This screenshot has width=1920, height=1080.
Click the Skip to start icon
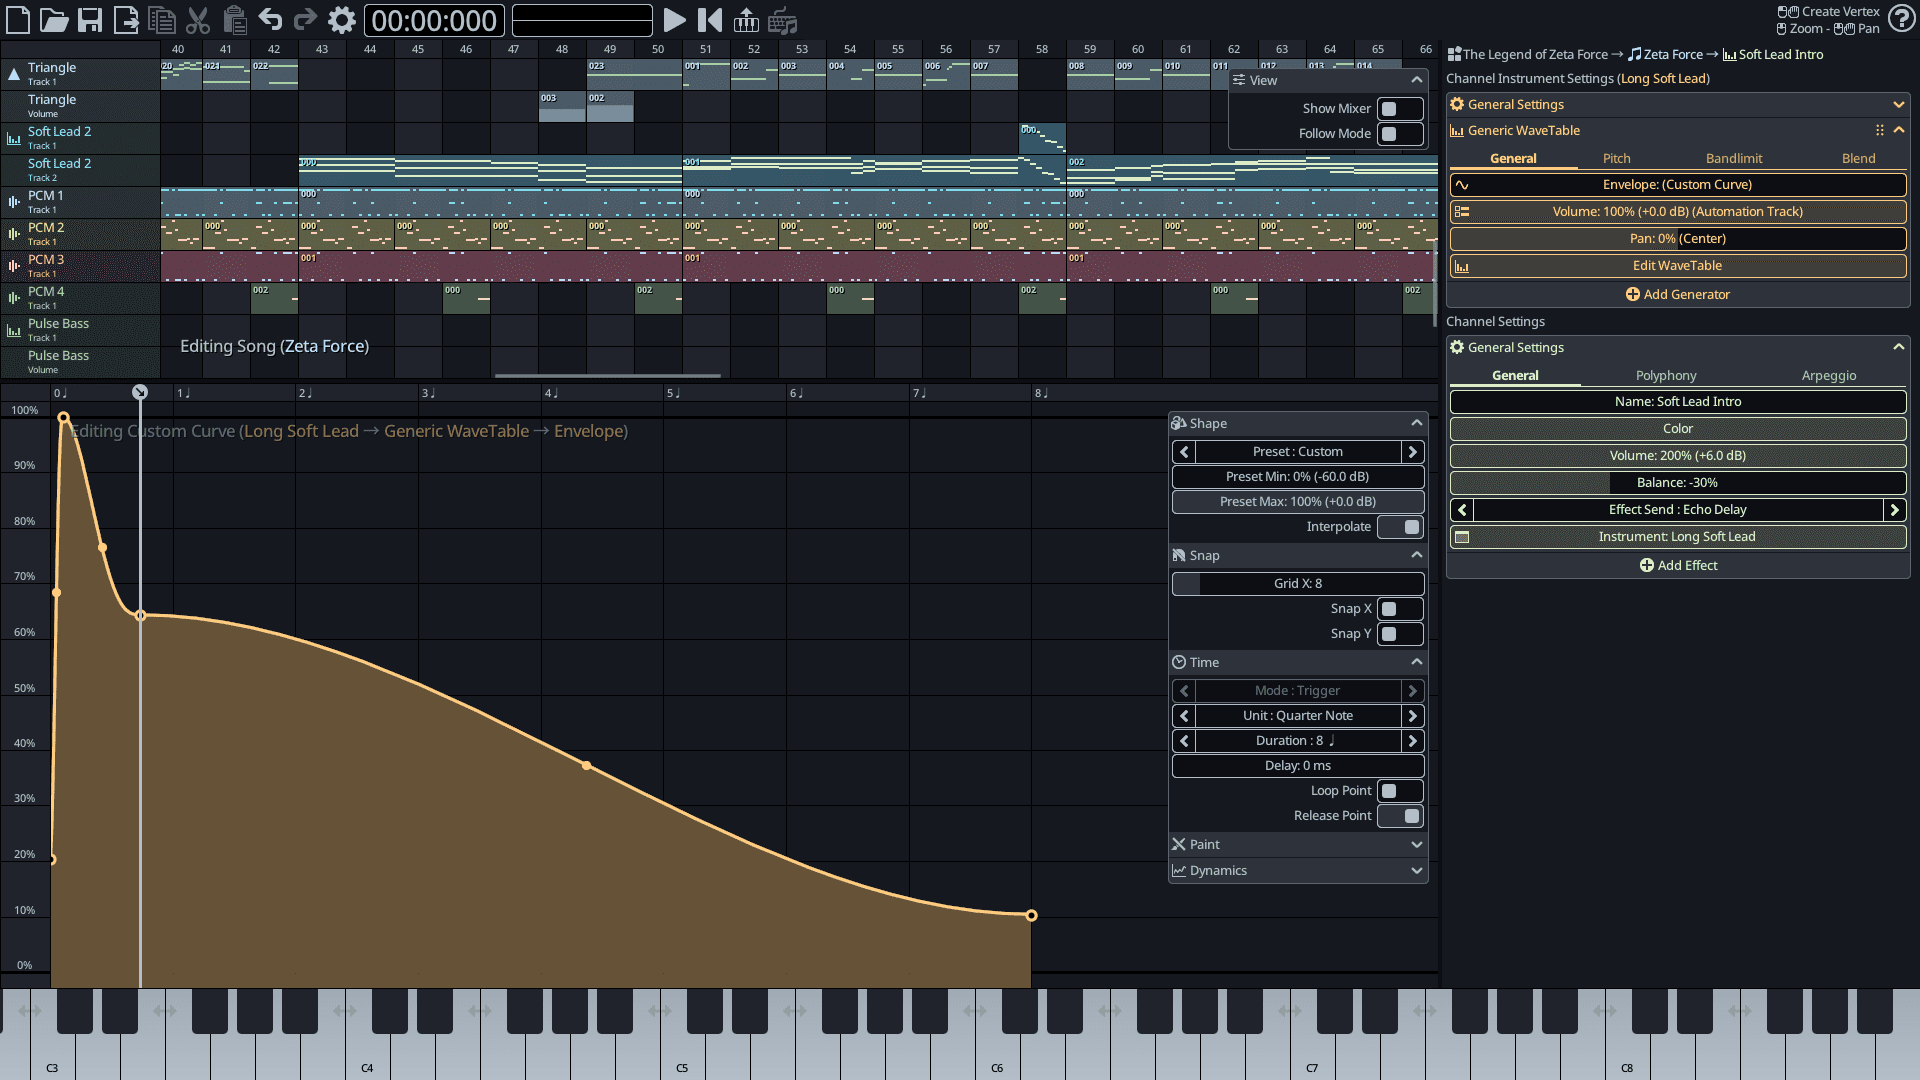(710, 20)
